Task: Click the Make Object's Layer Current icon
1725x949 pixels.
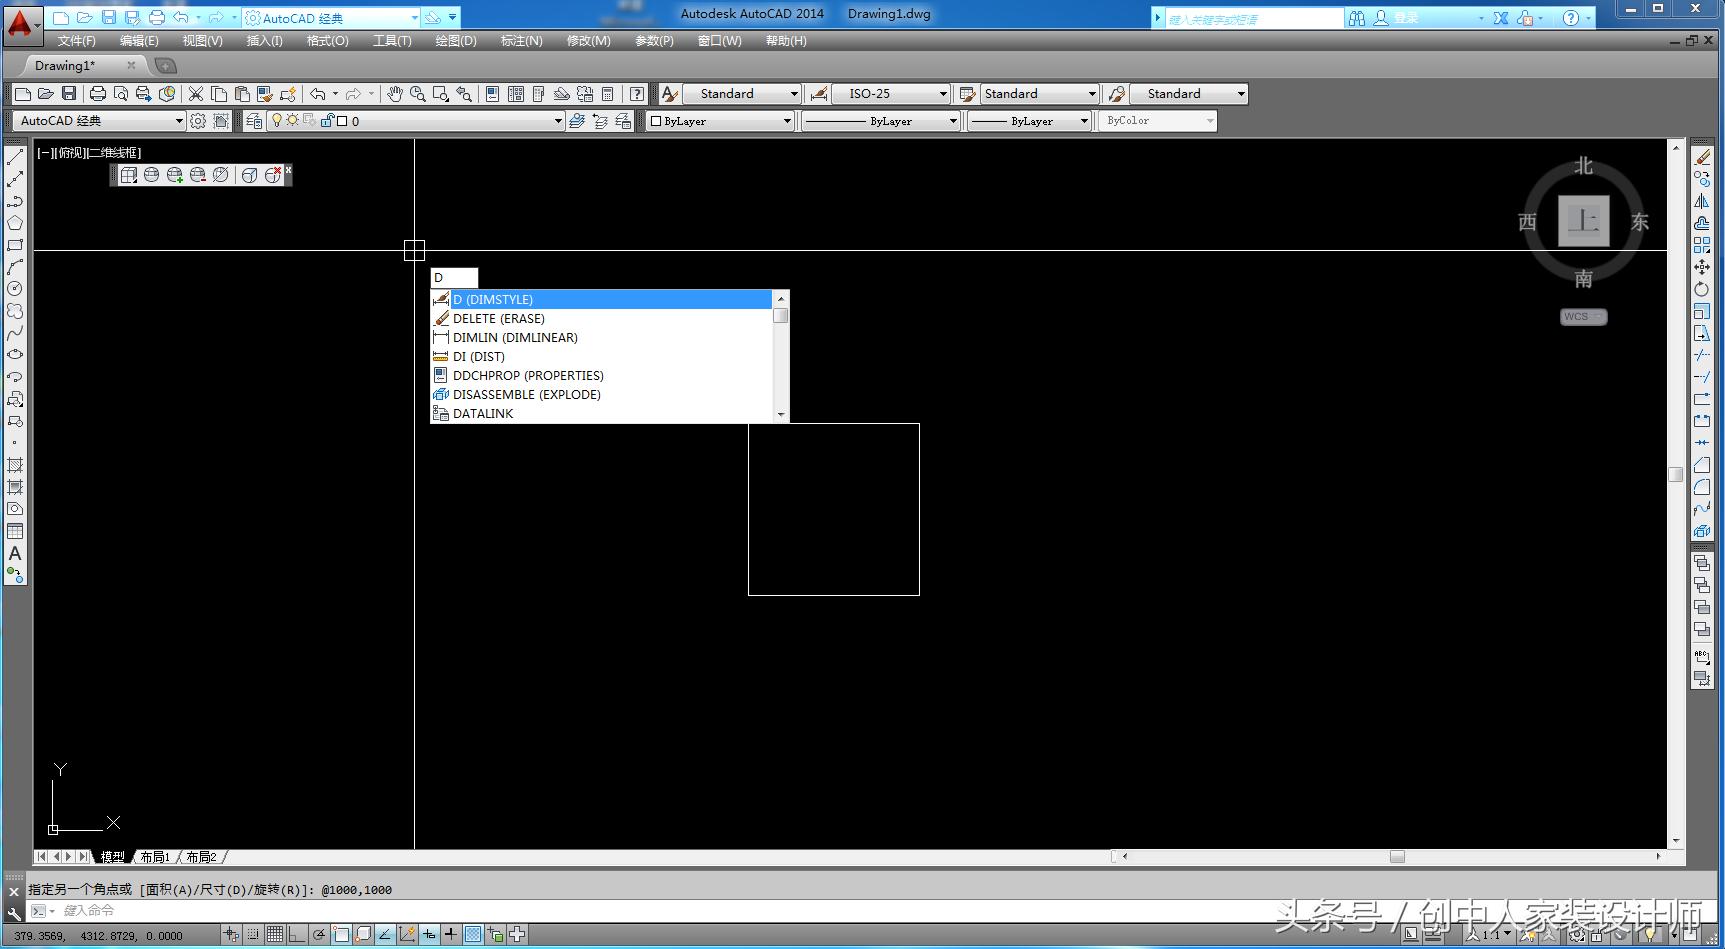Action: click(577, 121)
